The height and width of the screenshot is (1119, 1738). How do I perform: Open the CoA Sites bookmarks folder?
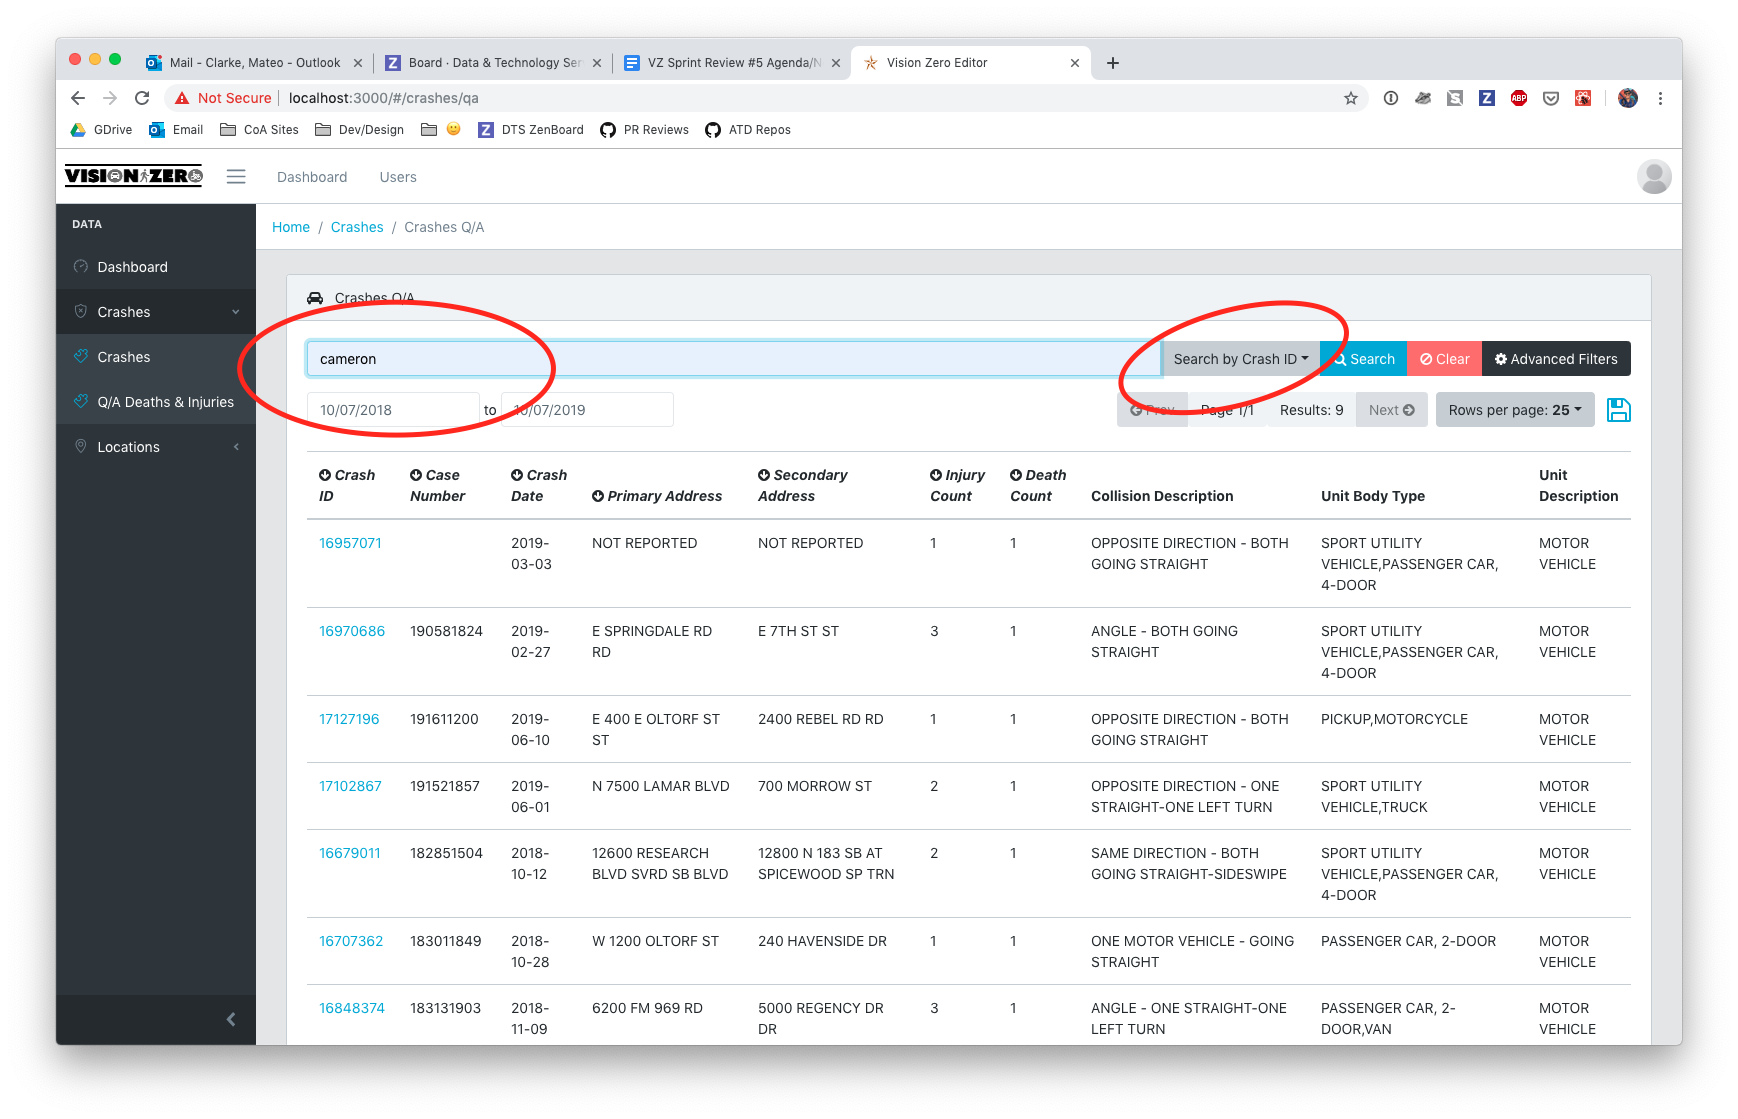[x=259, y=130]
